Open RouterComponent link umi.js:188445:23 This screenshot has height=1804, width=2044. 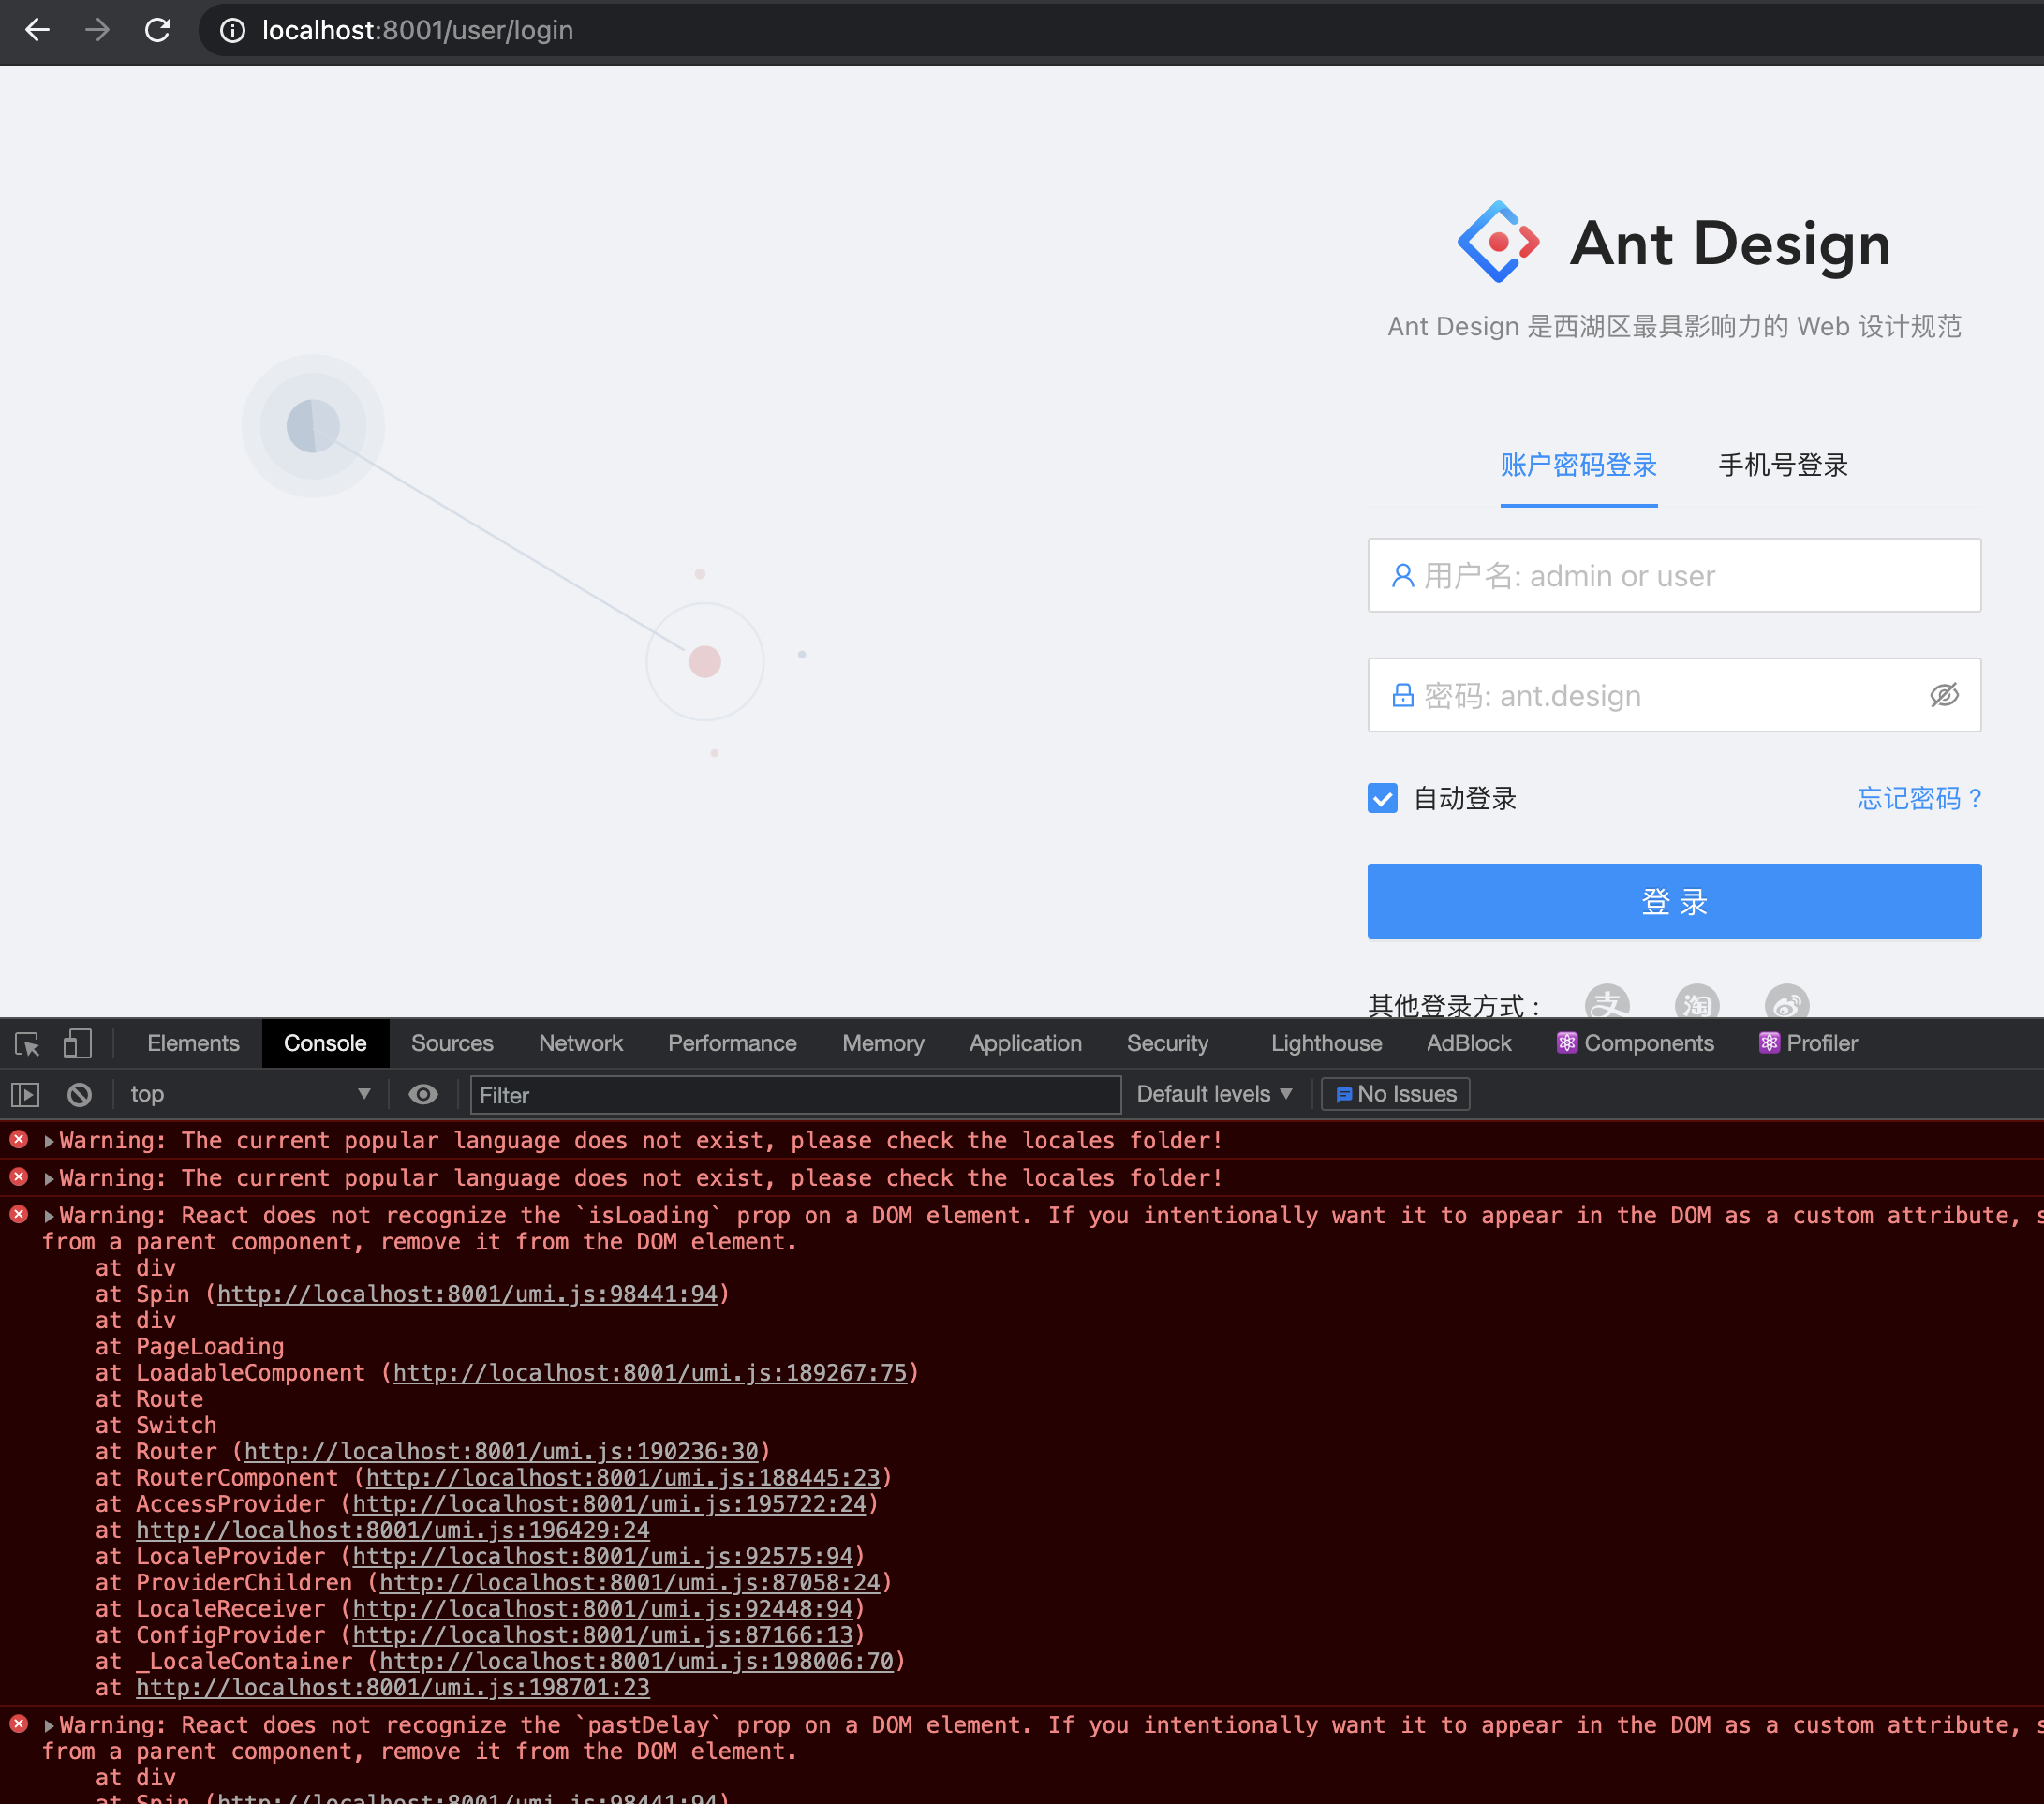[x=622, y=1478]
